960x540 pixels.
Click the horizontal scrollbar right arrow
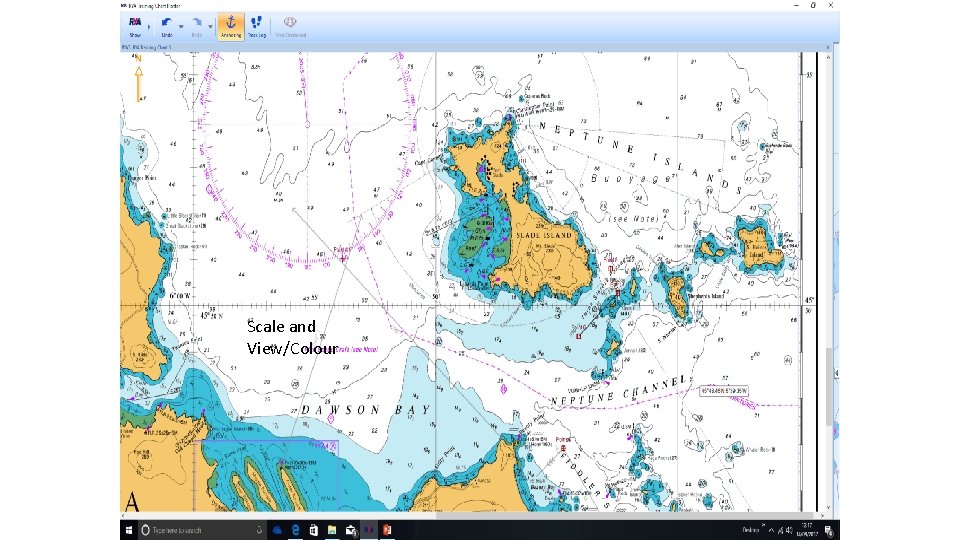pos(822,516)
